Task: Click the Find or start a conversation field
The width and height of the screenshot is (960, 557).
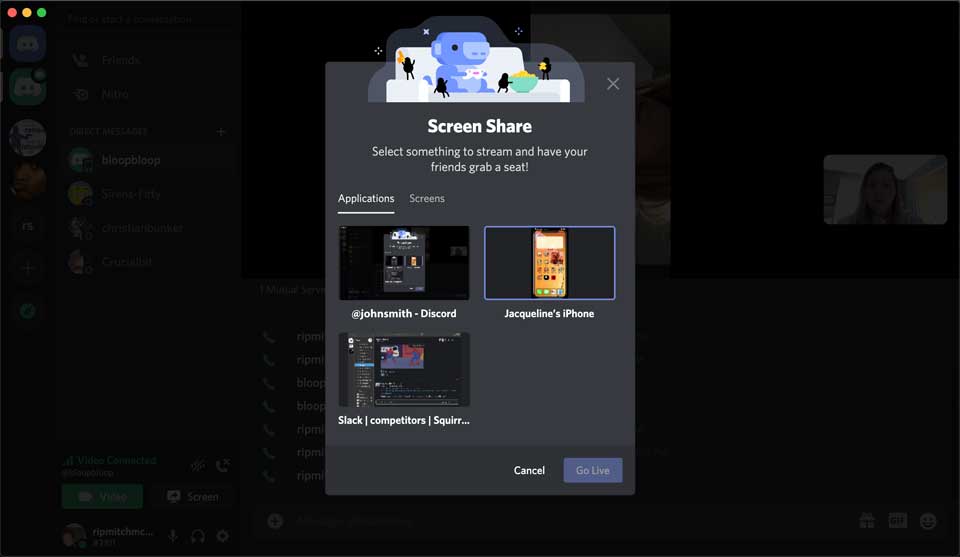Action: pyautogui.click(x=148, y=20)
